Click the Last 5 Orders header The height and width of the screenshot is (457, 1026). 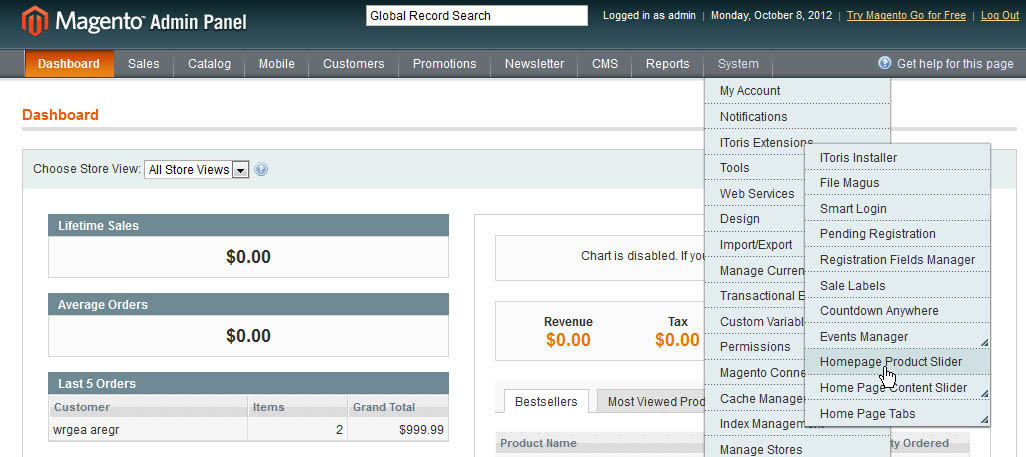249,384
